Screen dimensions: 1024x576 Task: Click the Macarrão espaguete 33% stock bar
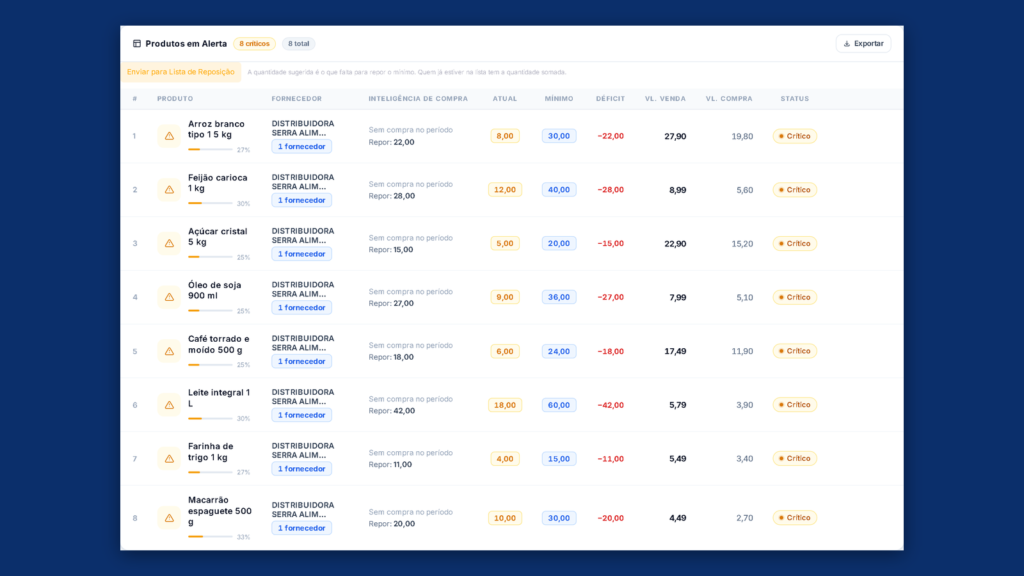(210, 537)
